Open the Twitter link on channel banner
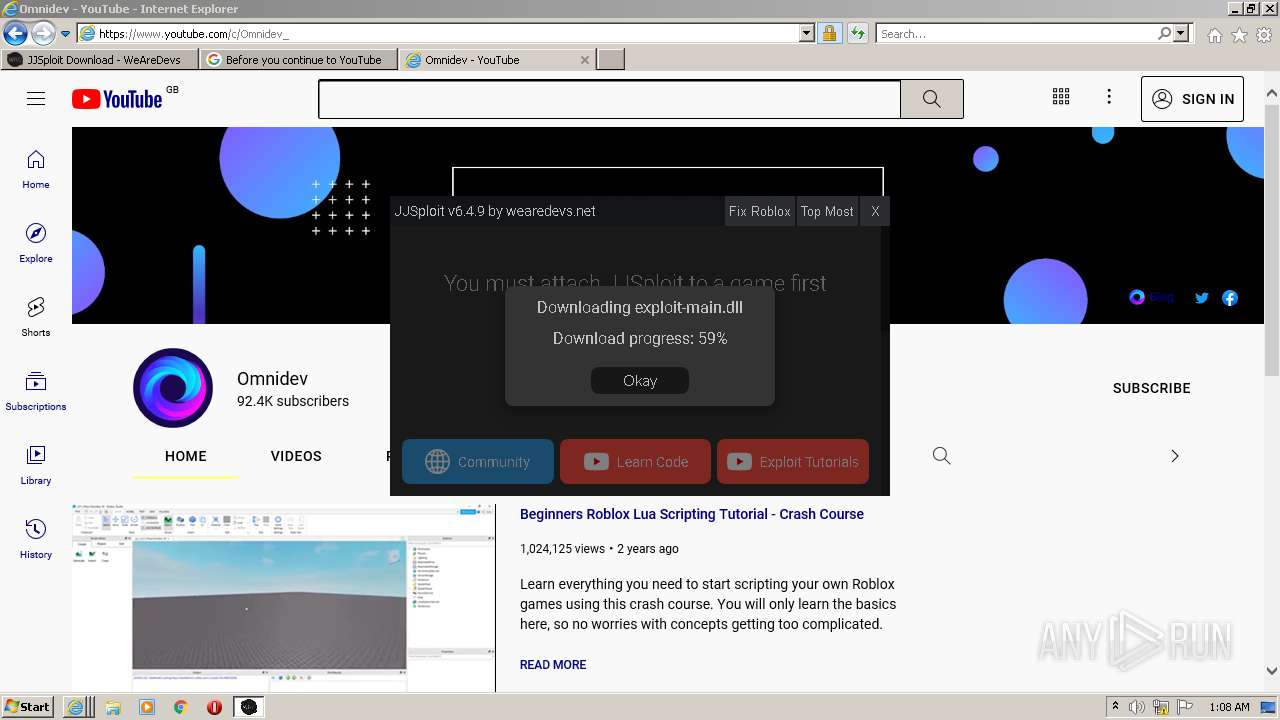 1202,298
